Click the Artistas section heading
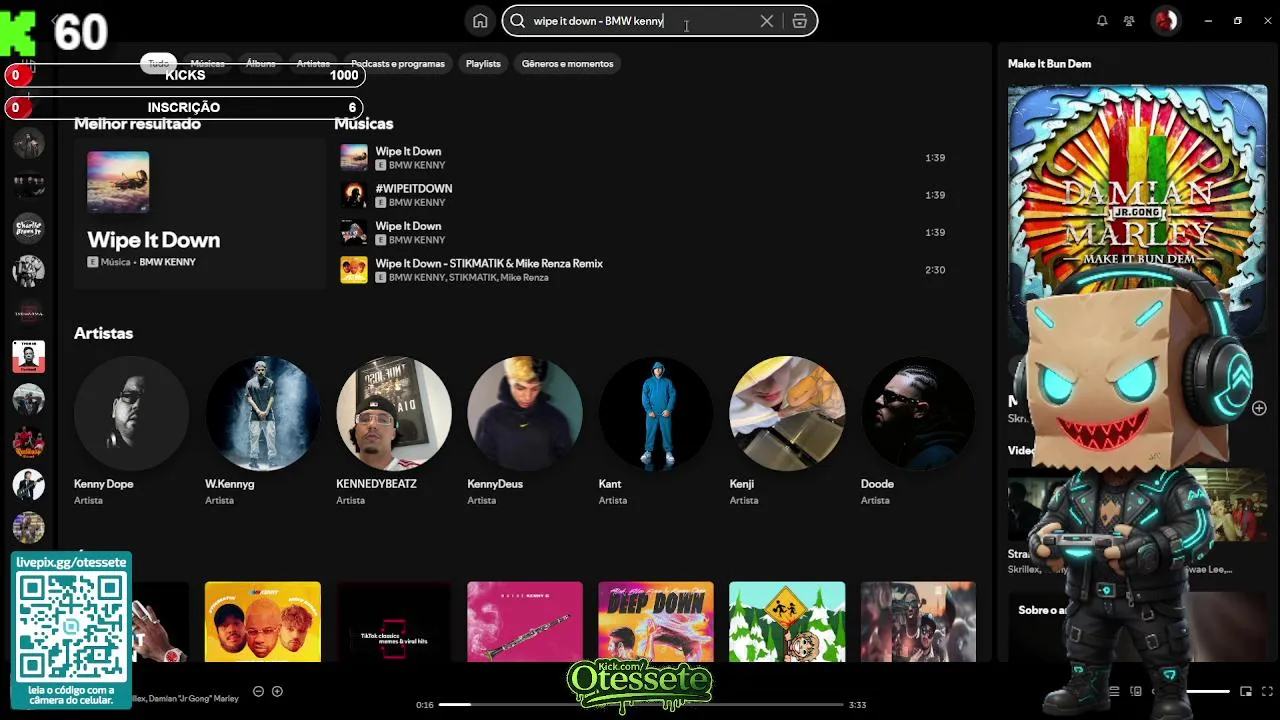1280x720 pixels. tap(103, 333)
